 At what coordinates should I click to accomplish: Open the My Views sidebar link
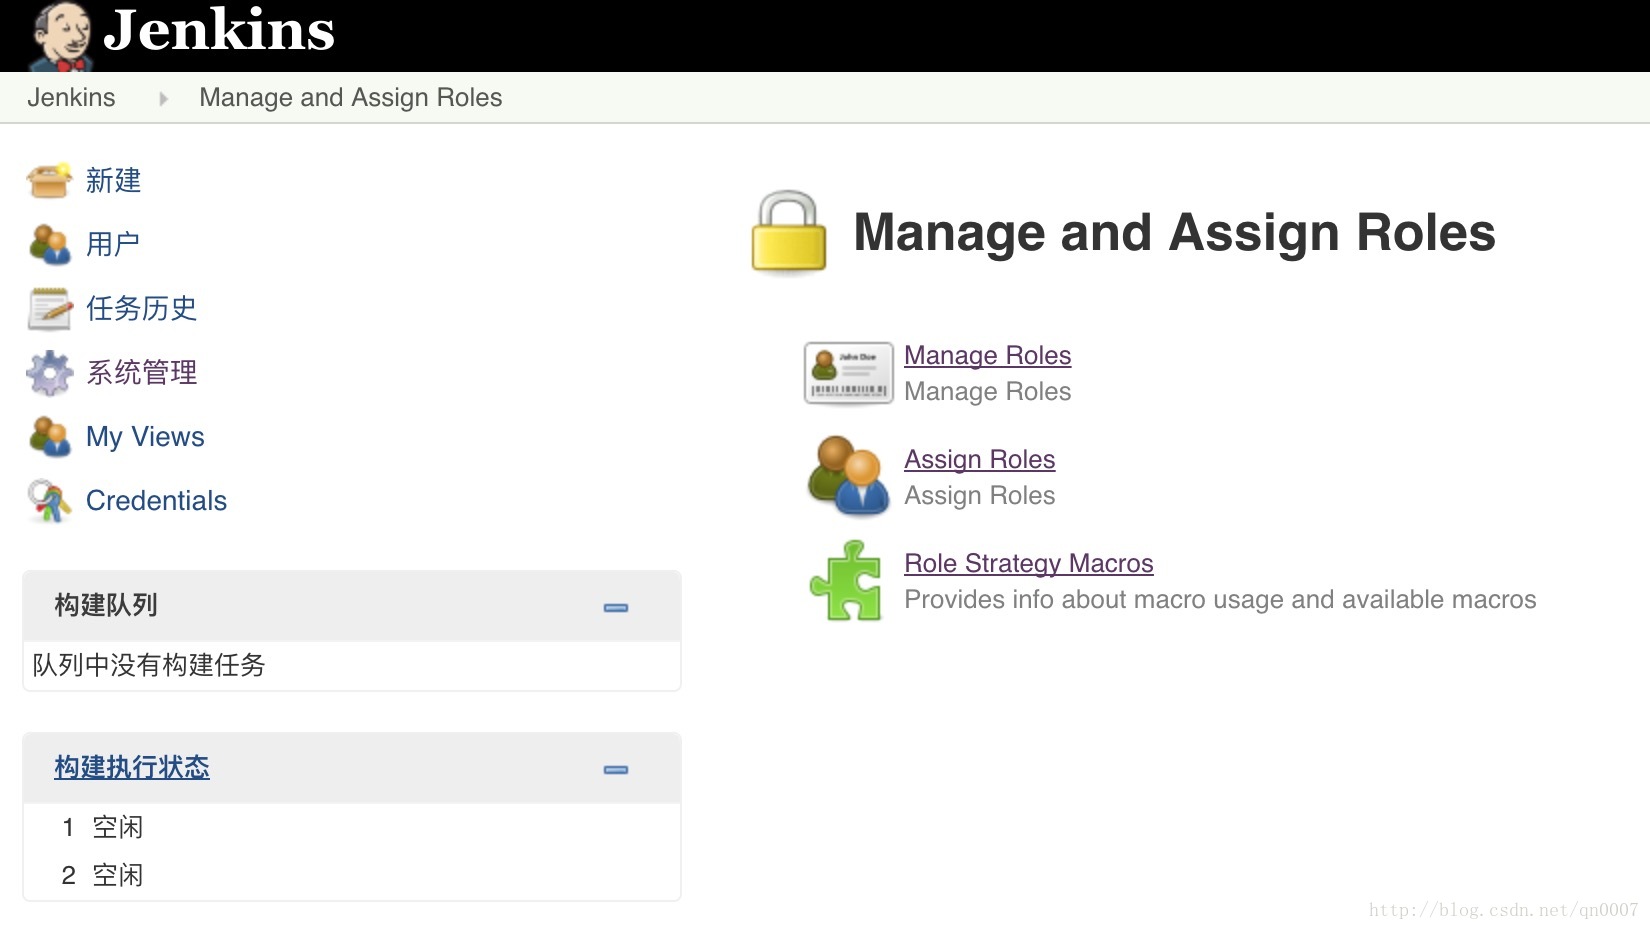click(145, 437)
